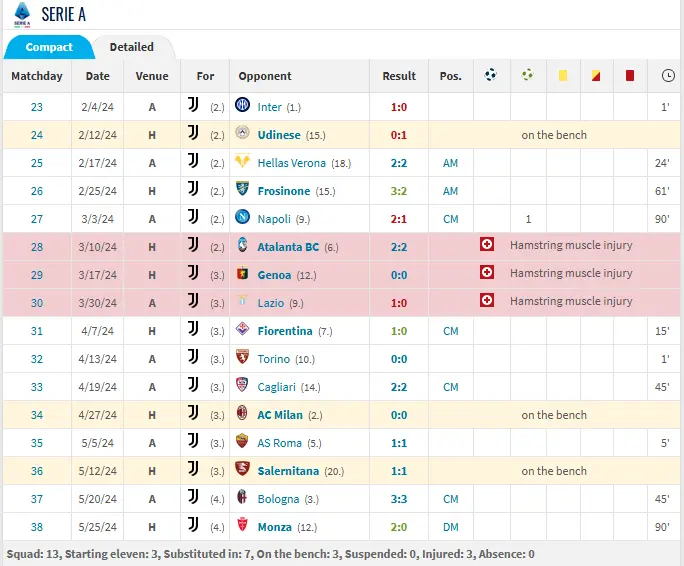684x566 pixels.
Task: Open the 3:3 result against Bologna
Action: (x=398, y=499)
